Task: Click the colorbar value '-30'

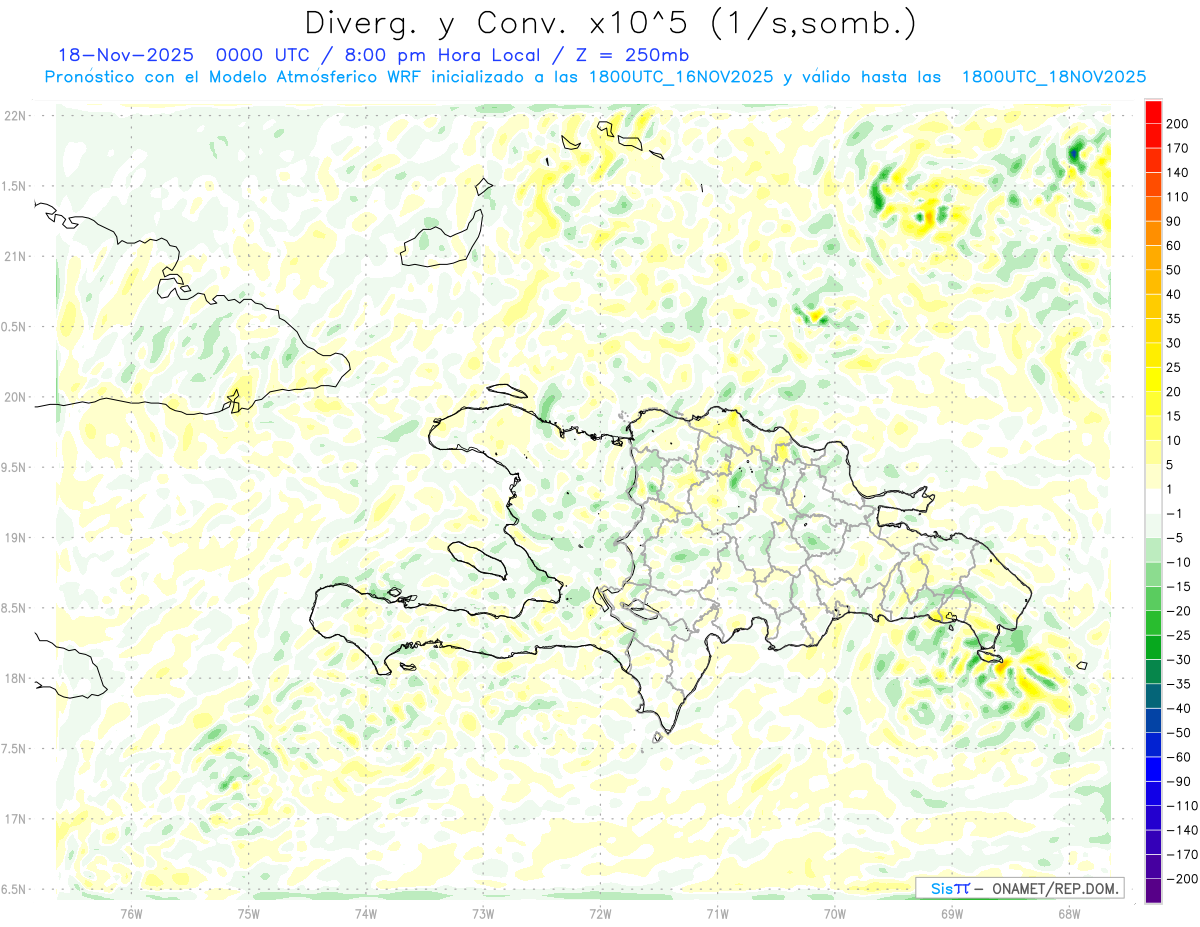Action: click(1178, 660)
